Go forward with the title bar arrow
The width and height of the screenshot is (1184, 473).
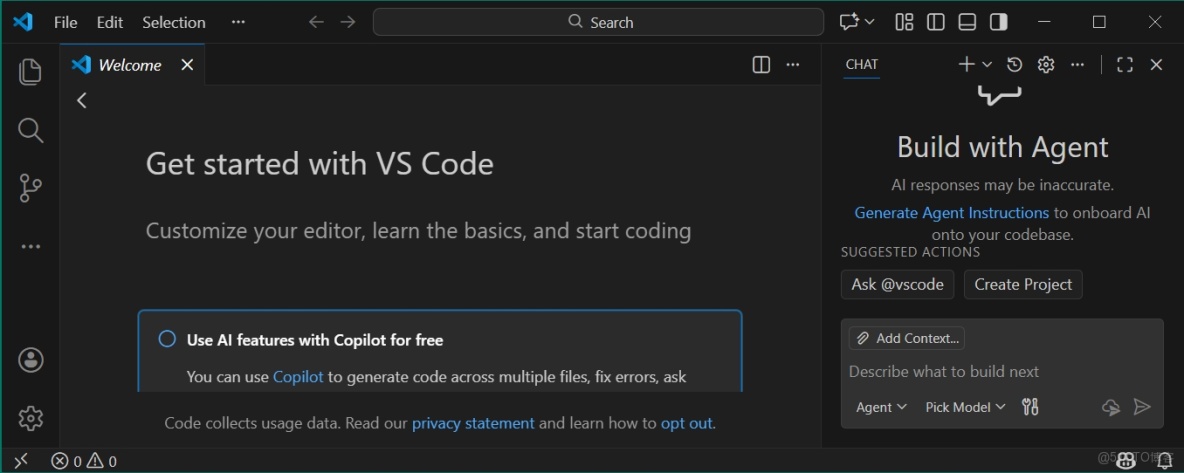pos(347,22)
